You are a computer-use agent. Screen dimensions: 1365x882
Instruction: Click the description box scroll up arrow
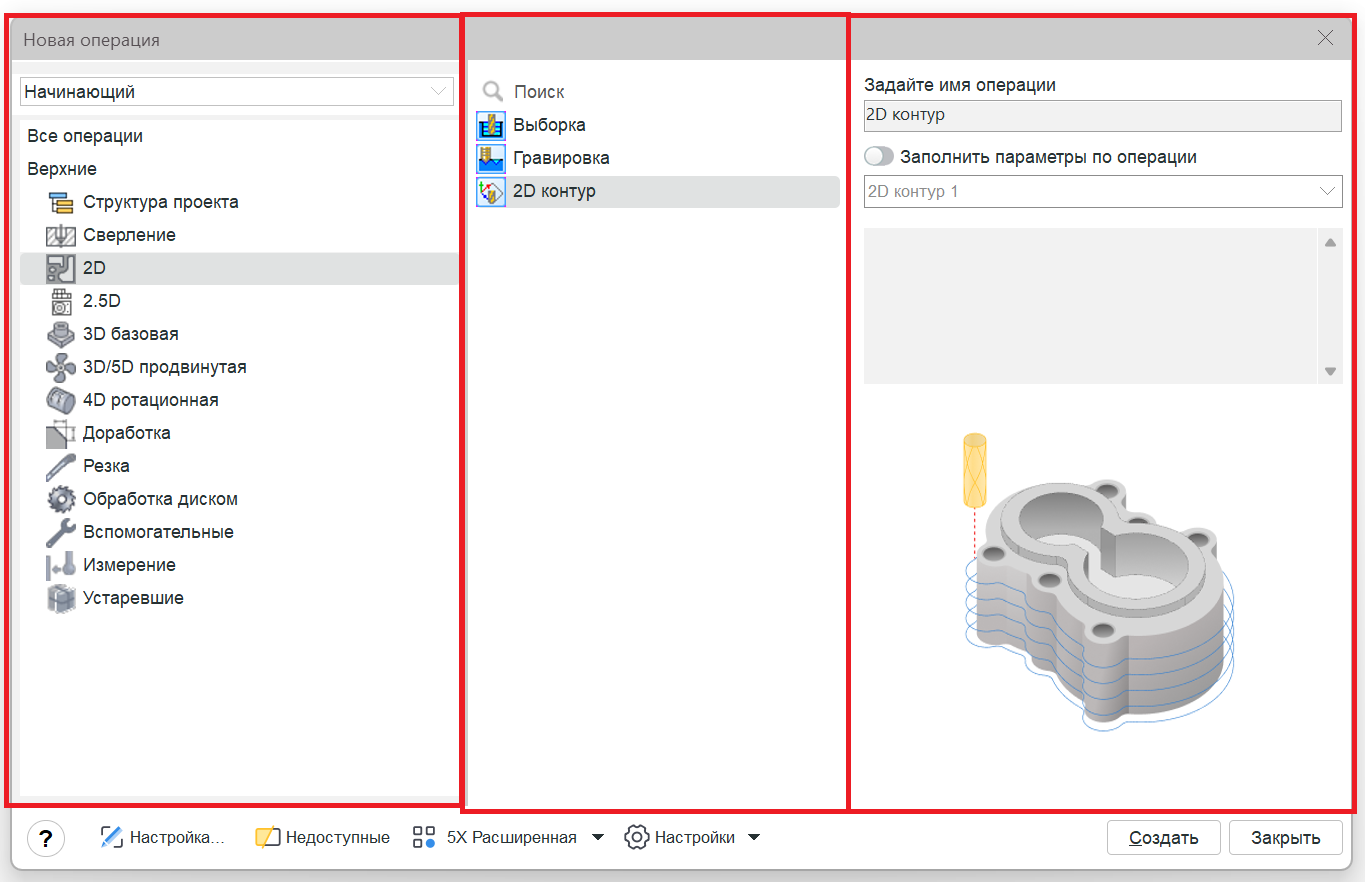tap(1330, 242)
